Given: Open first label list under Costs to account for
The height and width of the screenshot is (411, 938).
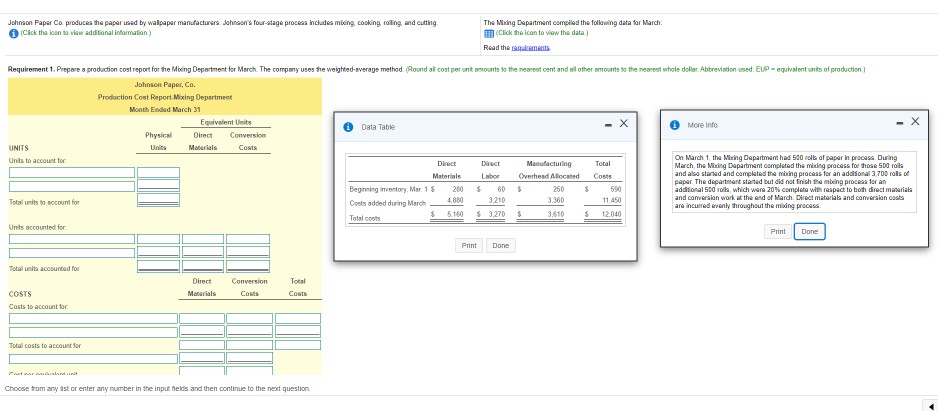Looking at the screenshot, I should click(x=93, y=318).
